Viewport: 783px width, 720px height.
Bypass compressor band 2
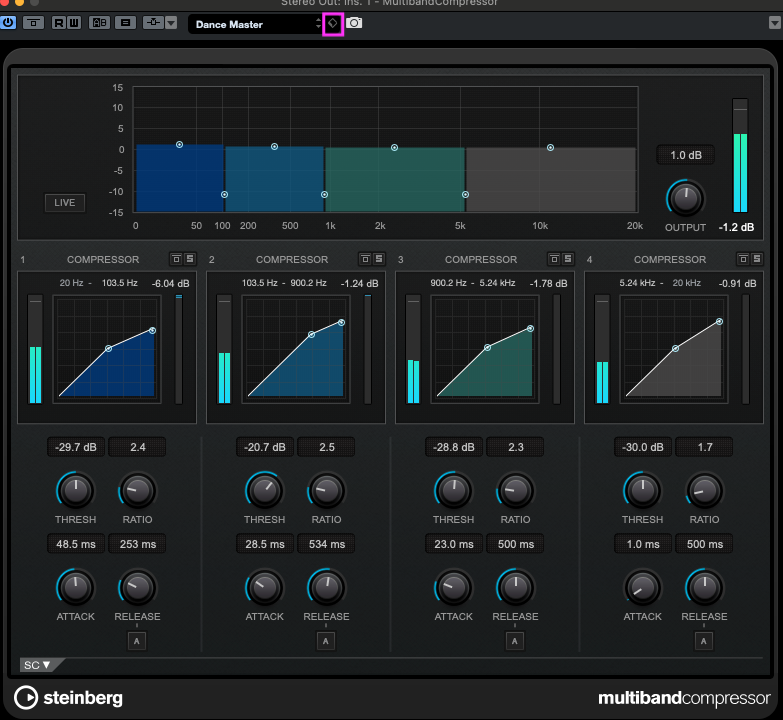click(366, 259)
